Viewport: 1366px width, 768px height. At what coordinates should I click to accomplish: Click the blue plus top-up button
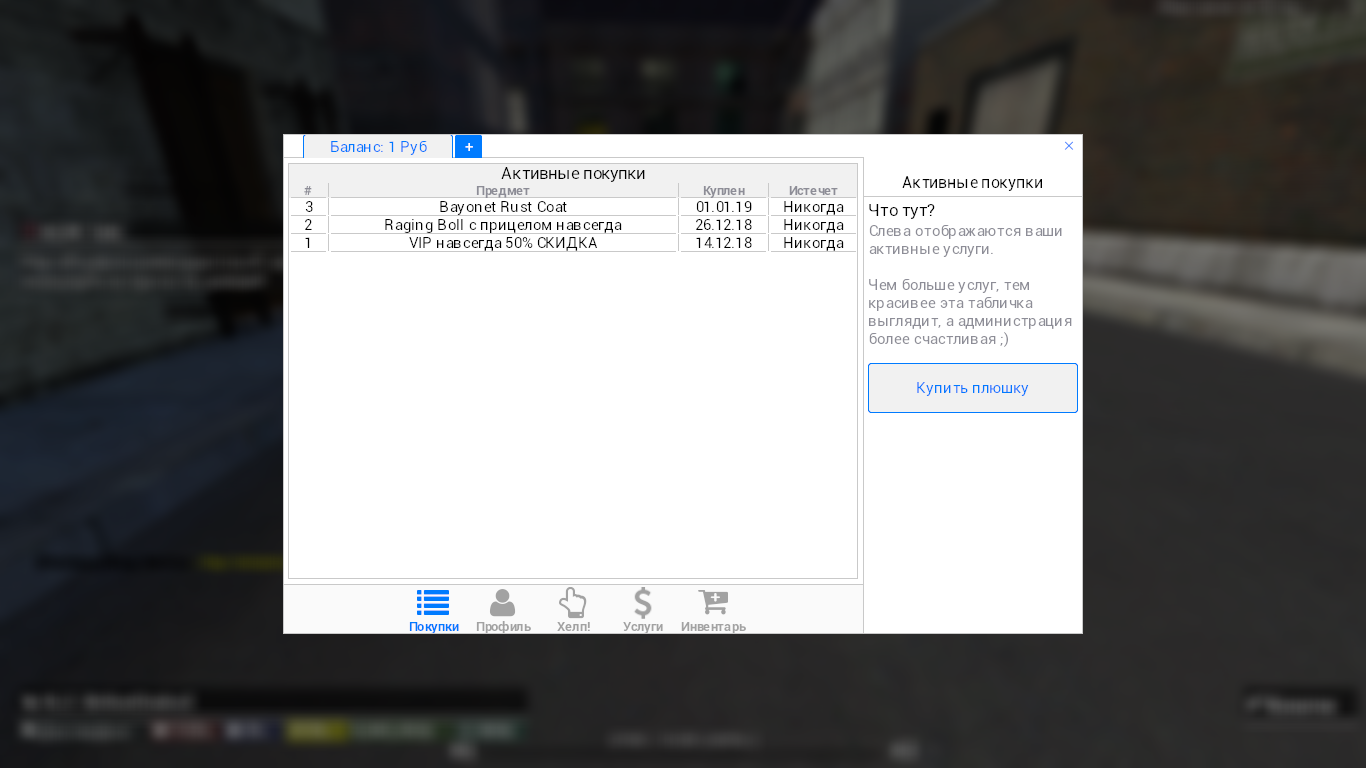tap(468, 147)
